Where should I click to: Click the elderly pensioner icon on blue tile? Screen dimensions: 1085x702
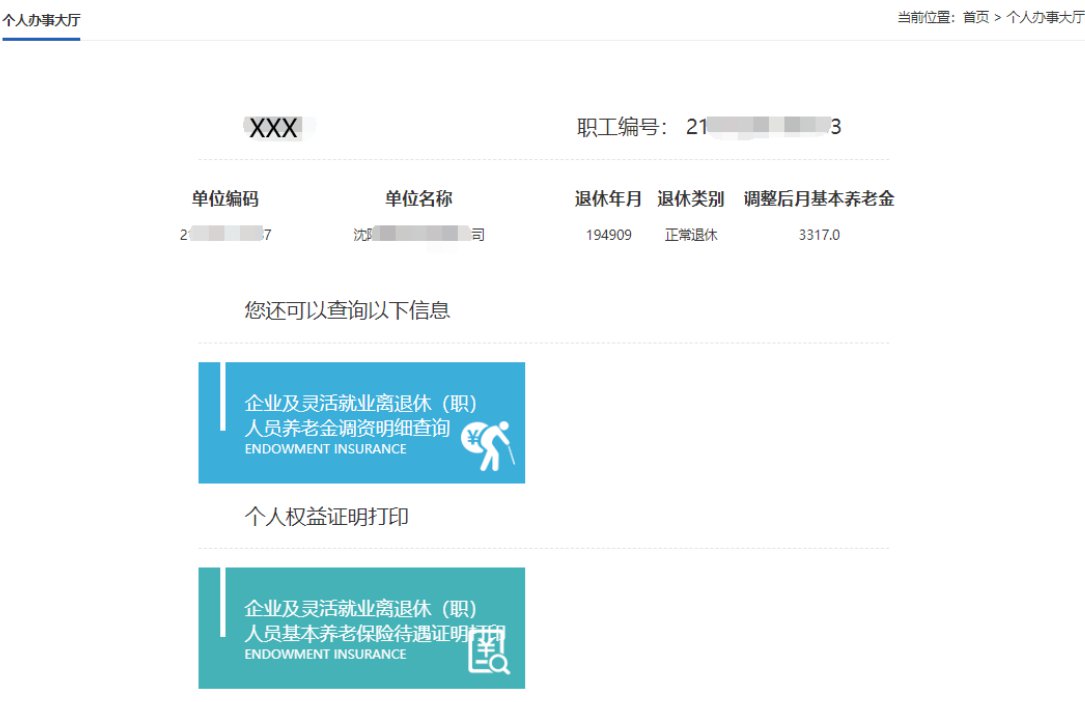[492, 445]
